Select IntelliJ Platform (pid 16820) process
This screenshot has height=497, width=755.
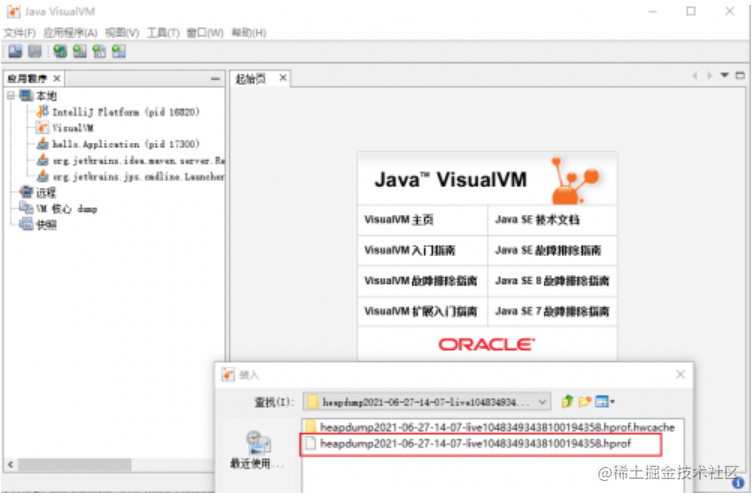(x=126, y=112)
